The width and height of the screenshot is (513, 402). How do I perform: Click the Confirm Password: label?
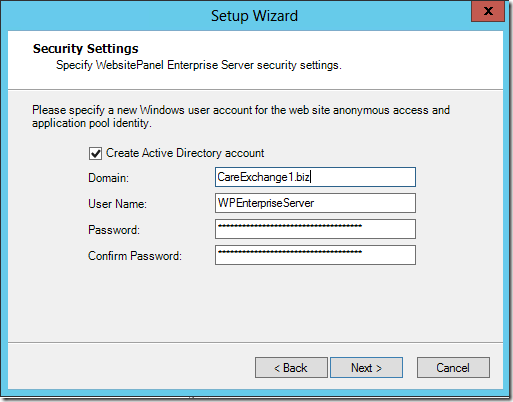click(x=135, y=256)
